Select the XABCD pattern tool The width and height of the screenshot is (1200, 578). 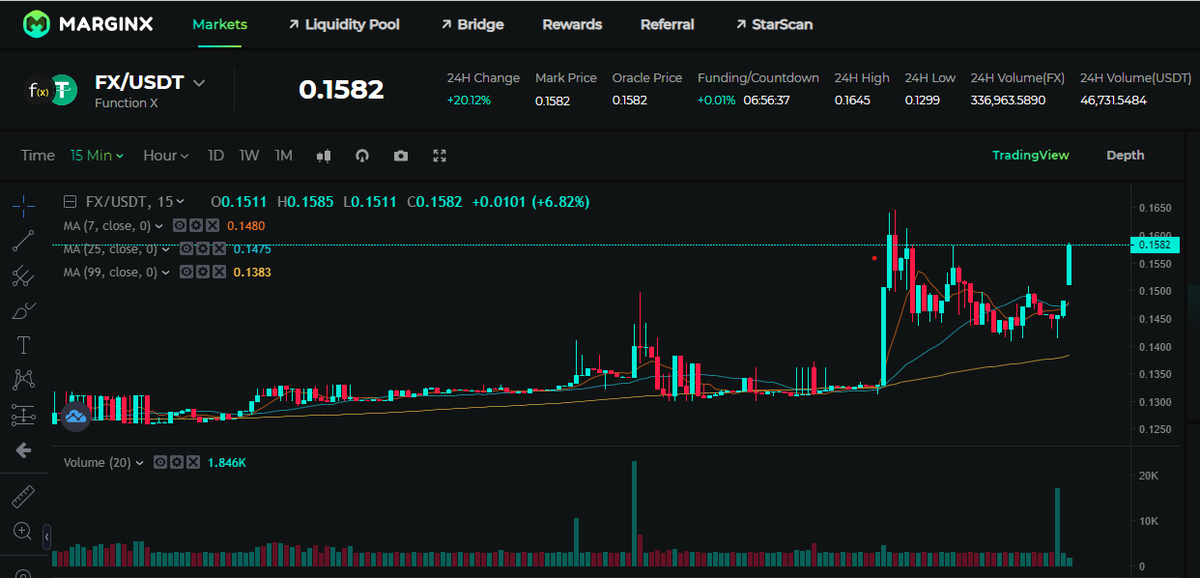24,379
